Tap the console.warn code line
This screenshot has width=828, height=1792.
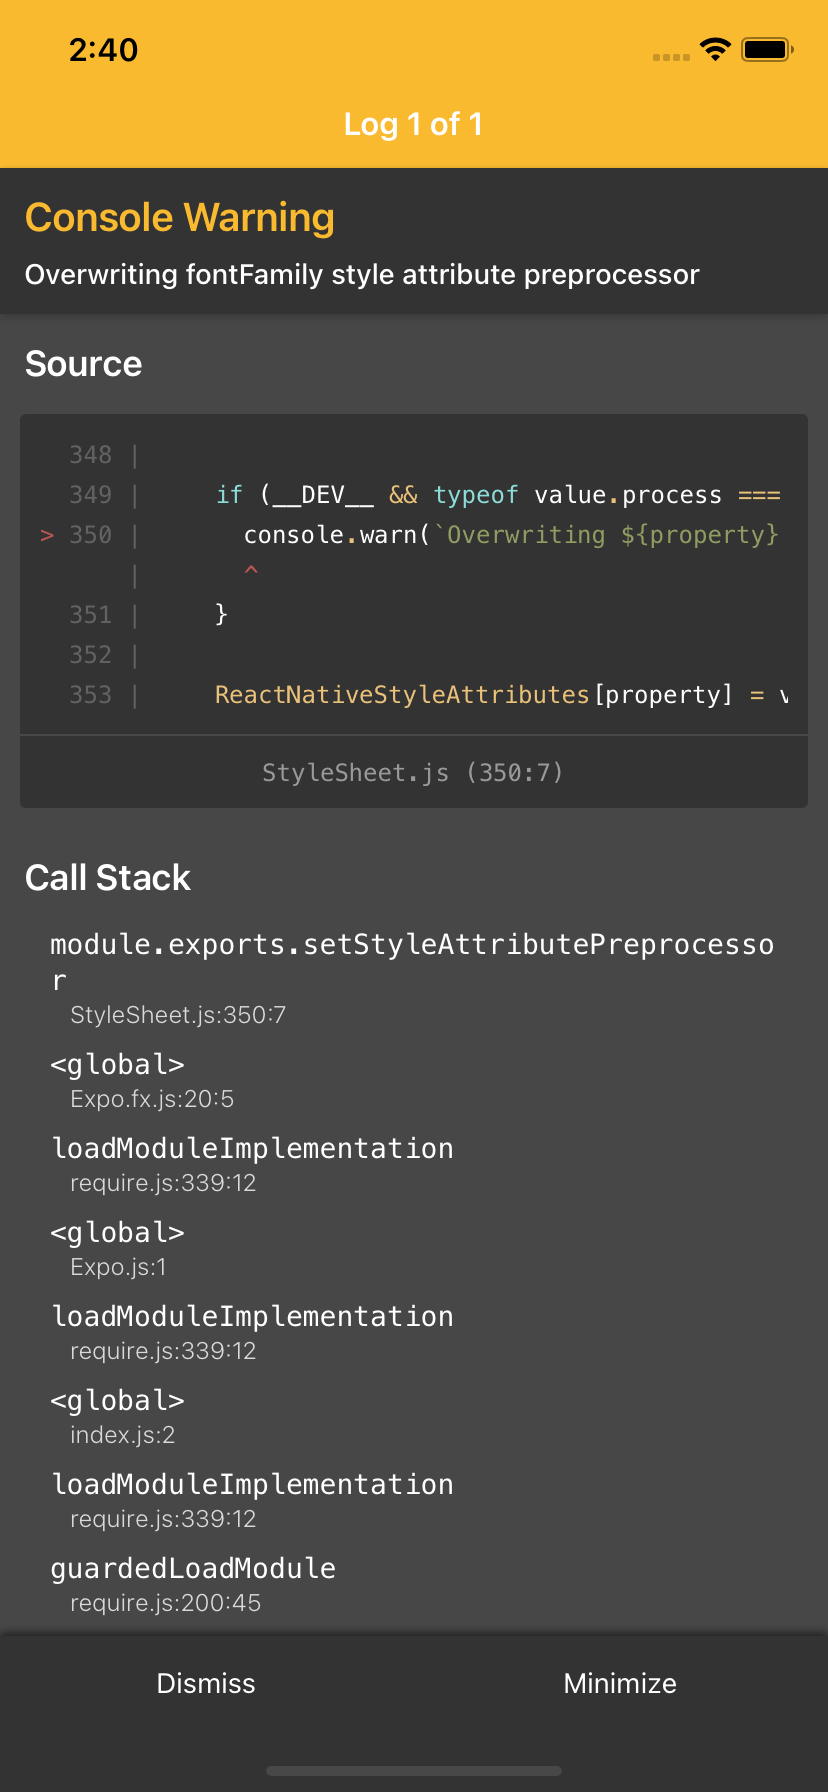tap(510, 535)
